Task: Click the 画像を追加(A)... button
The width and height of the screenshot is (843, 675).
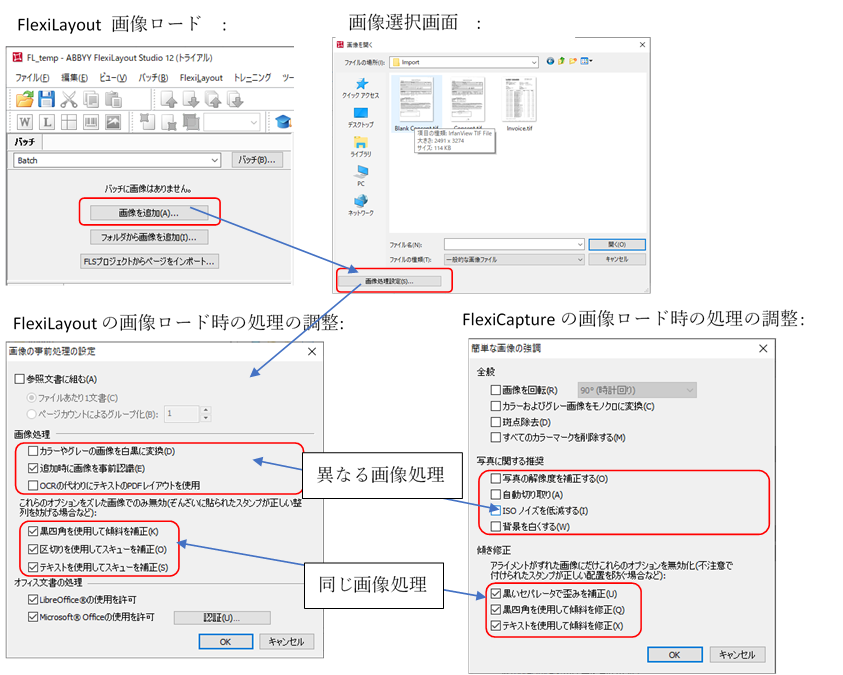Action: point(148,213)
